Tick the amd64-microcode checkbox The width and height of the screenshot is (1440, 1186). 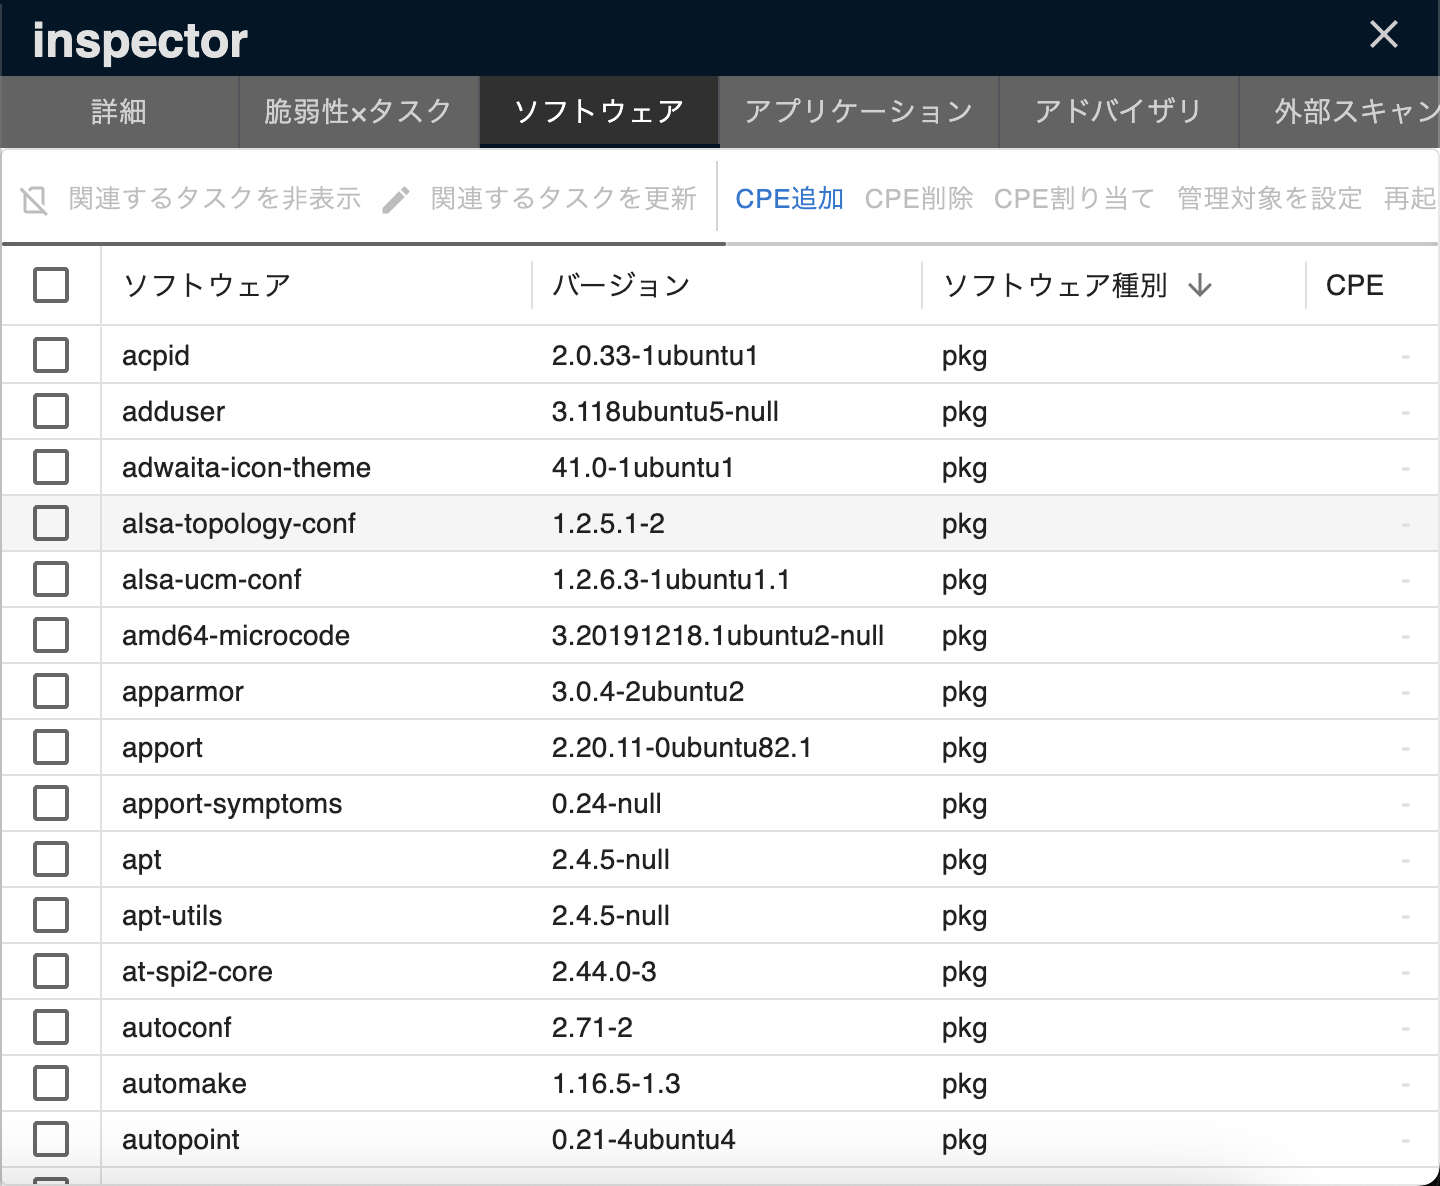(x=51, y=635)
